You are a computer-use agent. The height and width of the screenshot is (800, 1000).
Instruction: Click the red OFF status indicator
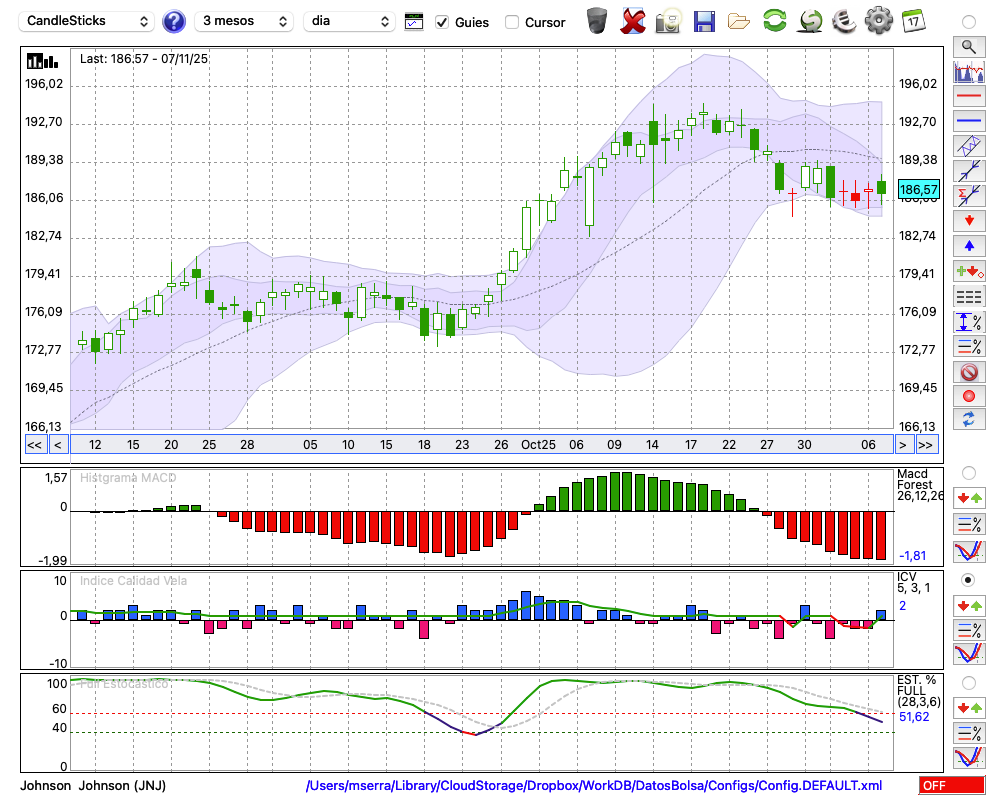(x=950, y=786)
